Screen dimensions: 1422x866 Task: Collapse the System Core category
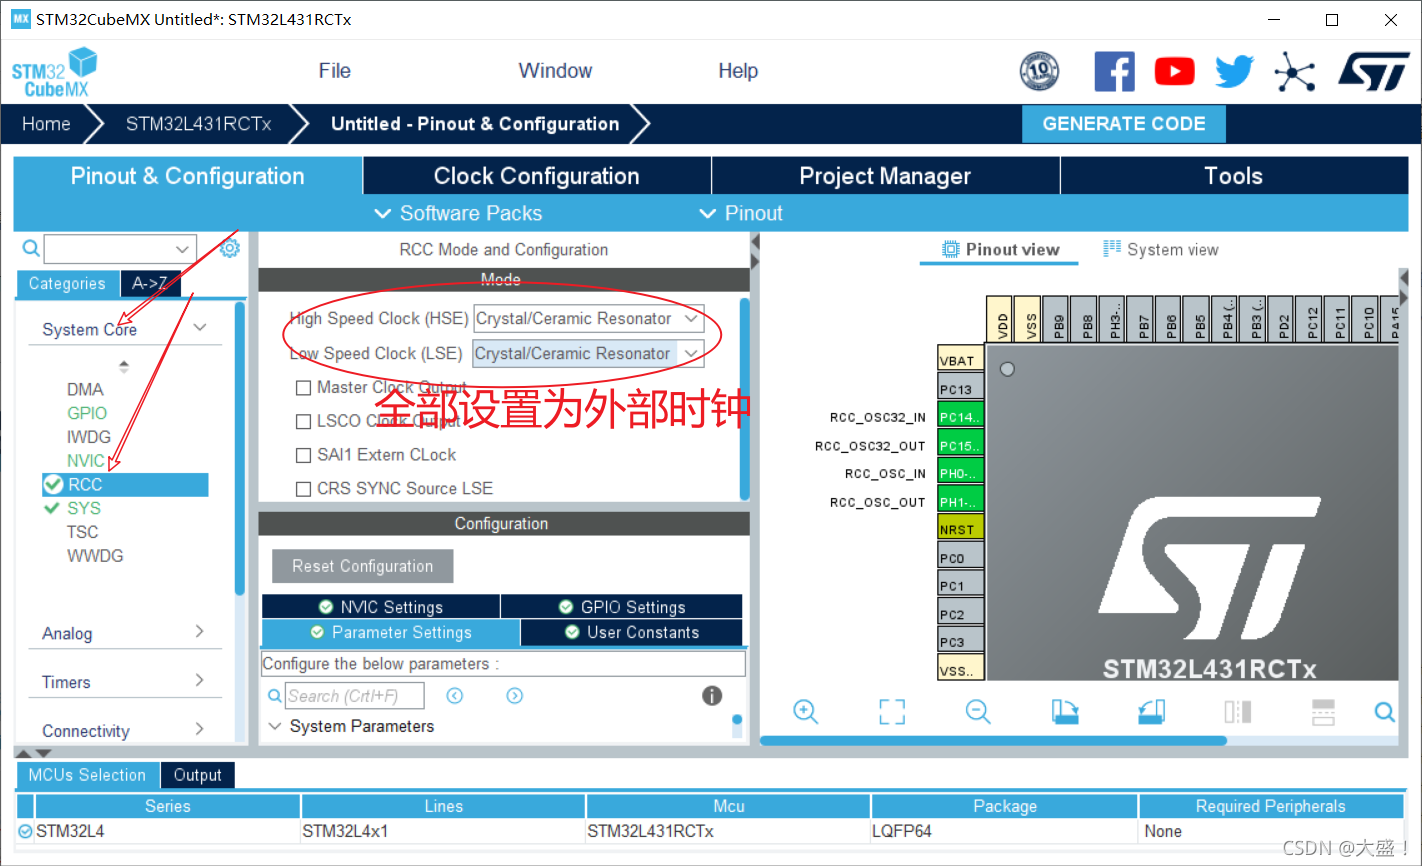(200, 328)
